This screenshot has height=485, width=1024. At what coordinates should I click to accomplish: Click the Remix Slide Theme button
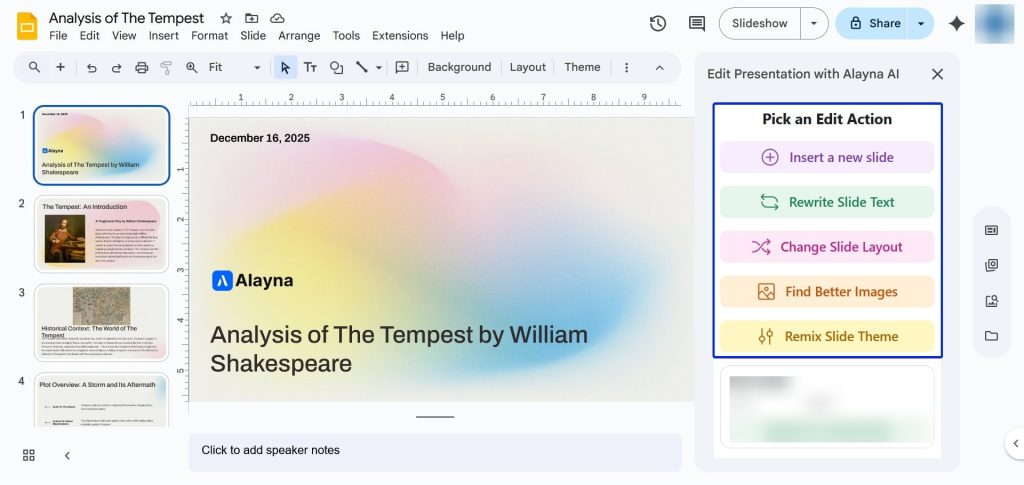[x=827, y=336]
